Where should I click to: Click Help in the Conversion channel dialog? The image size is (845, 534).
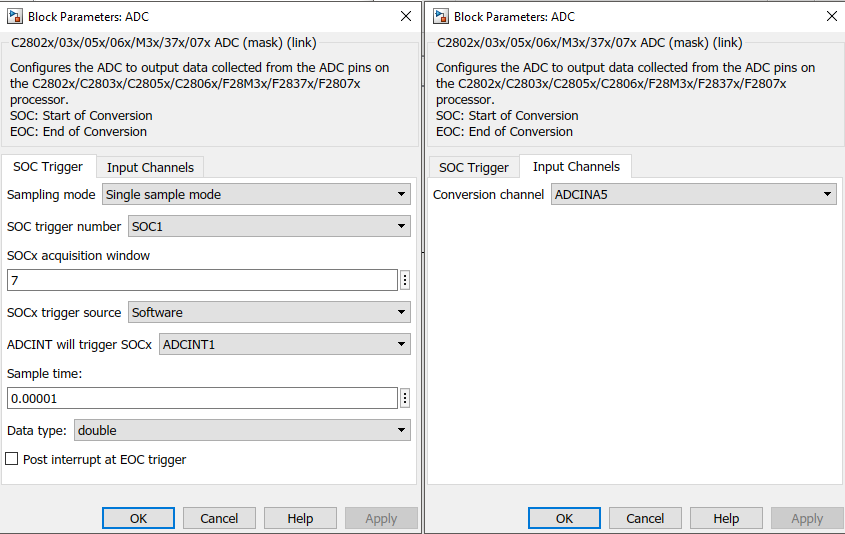(726, 518)
